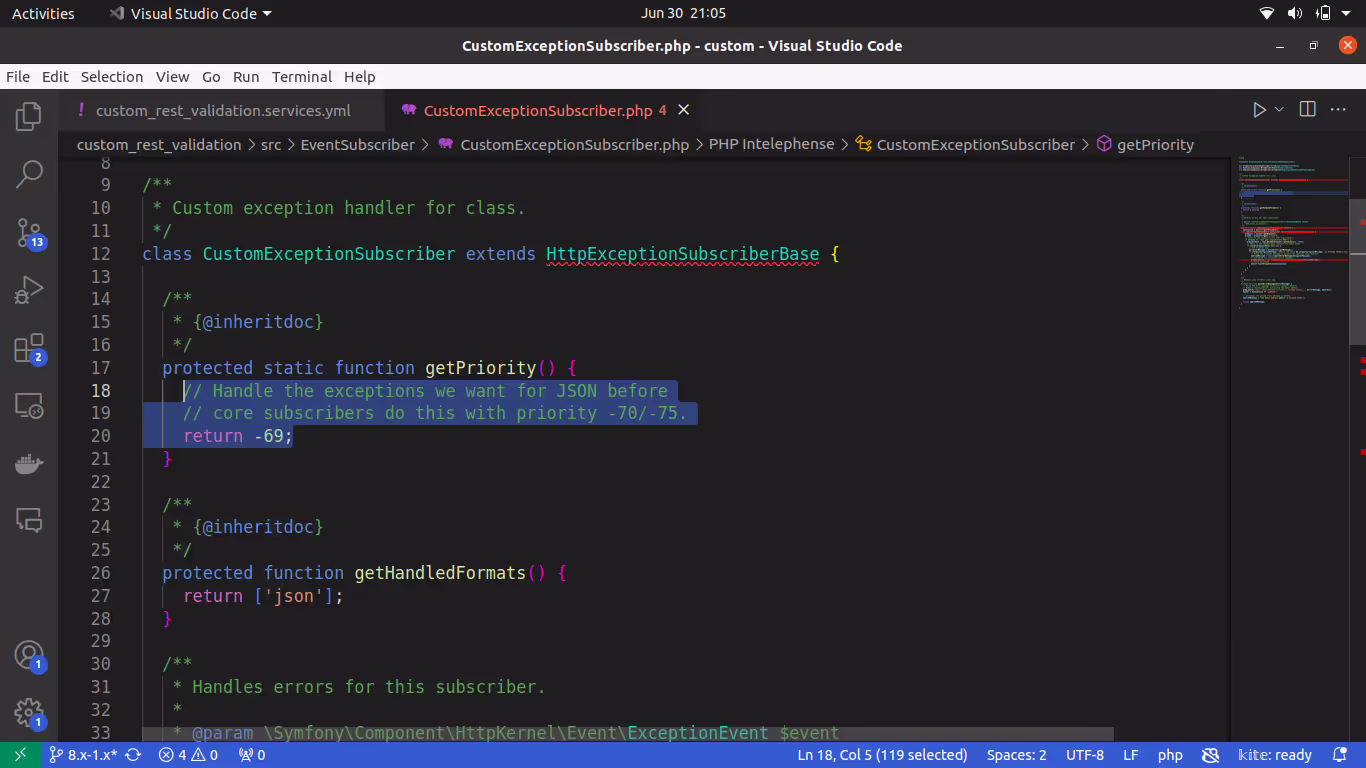The height and width of the screenshot is (768, 1366).
Task: Open the Terminal menu
Action: [302, 77]
